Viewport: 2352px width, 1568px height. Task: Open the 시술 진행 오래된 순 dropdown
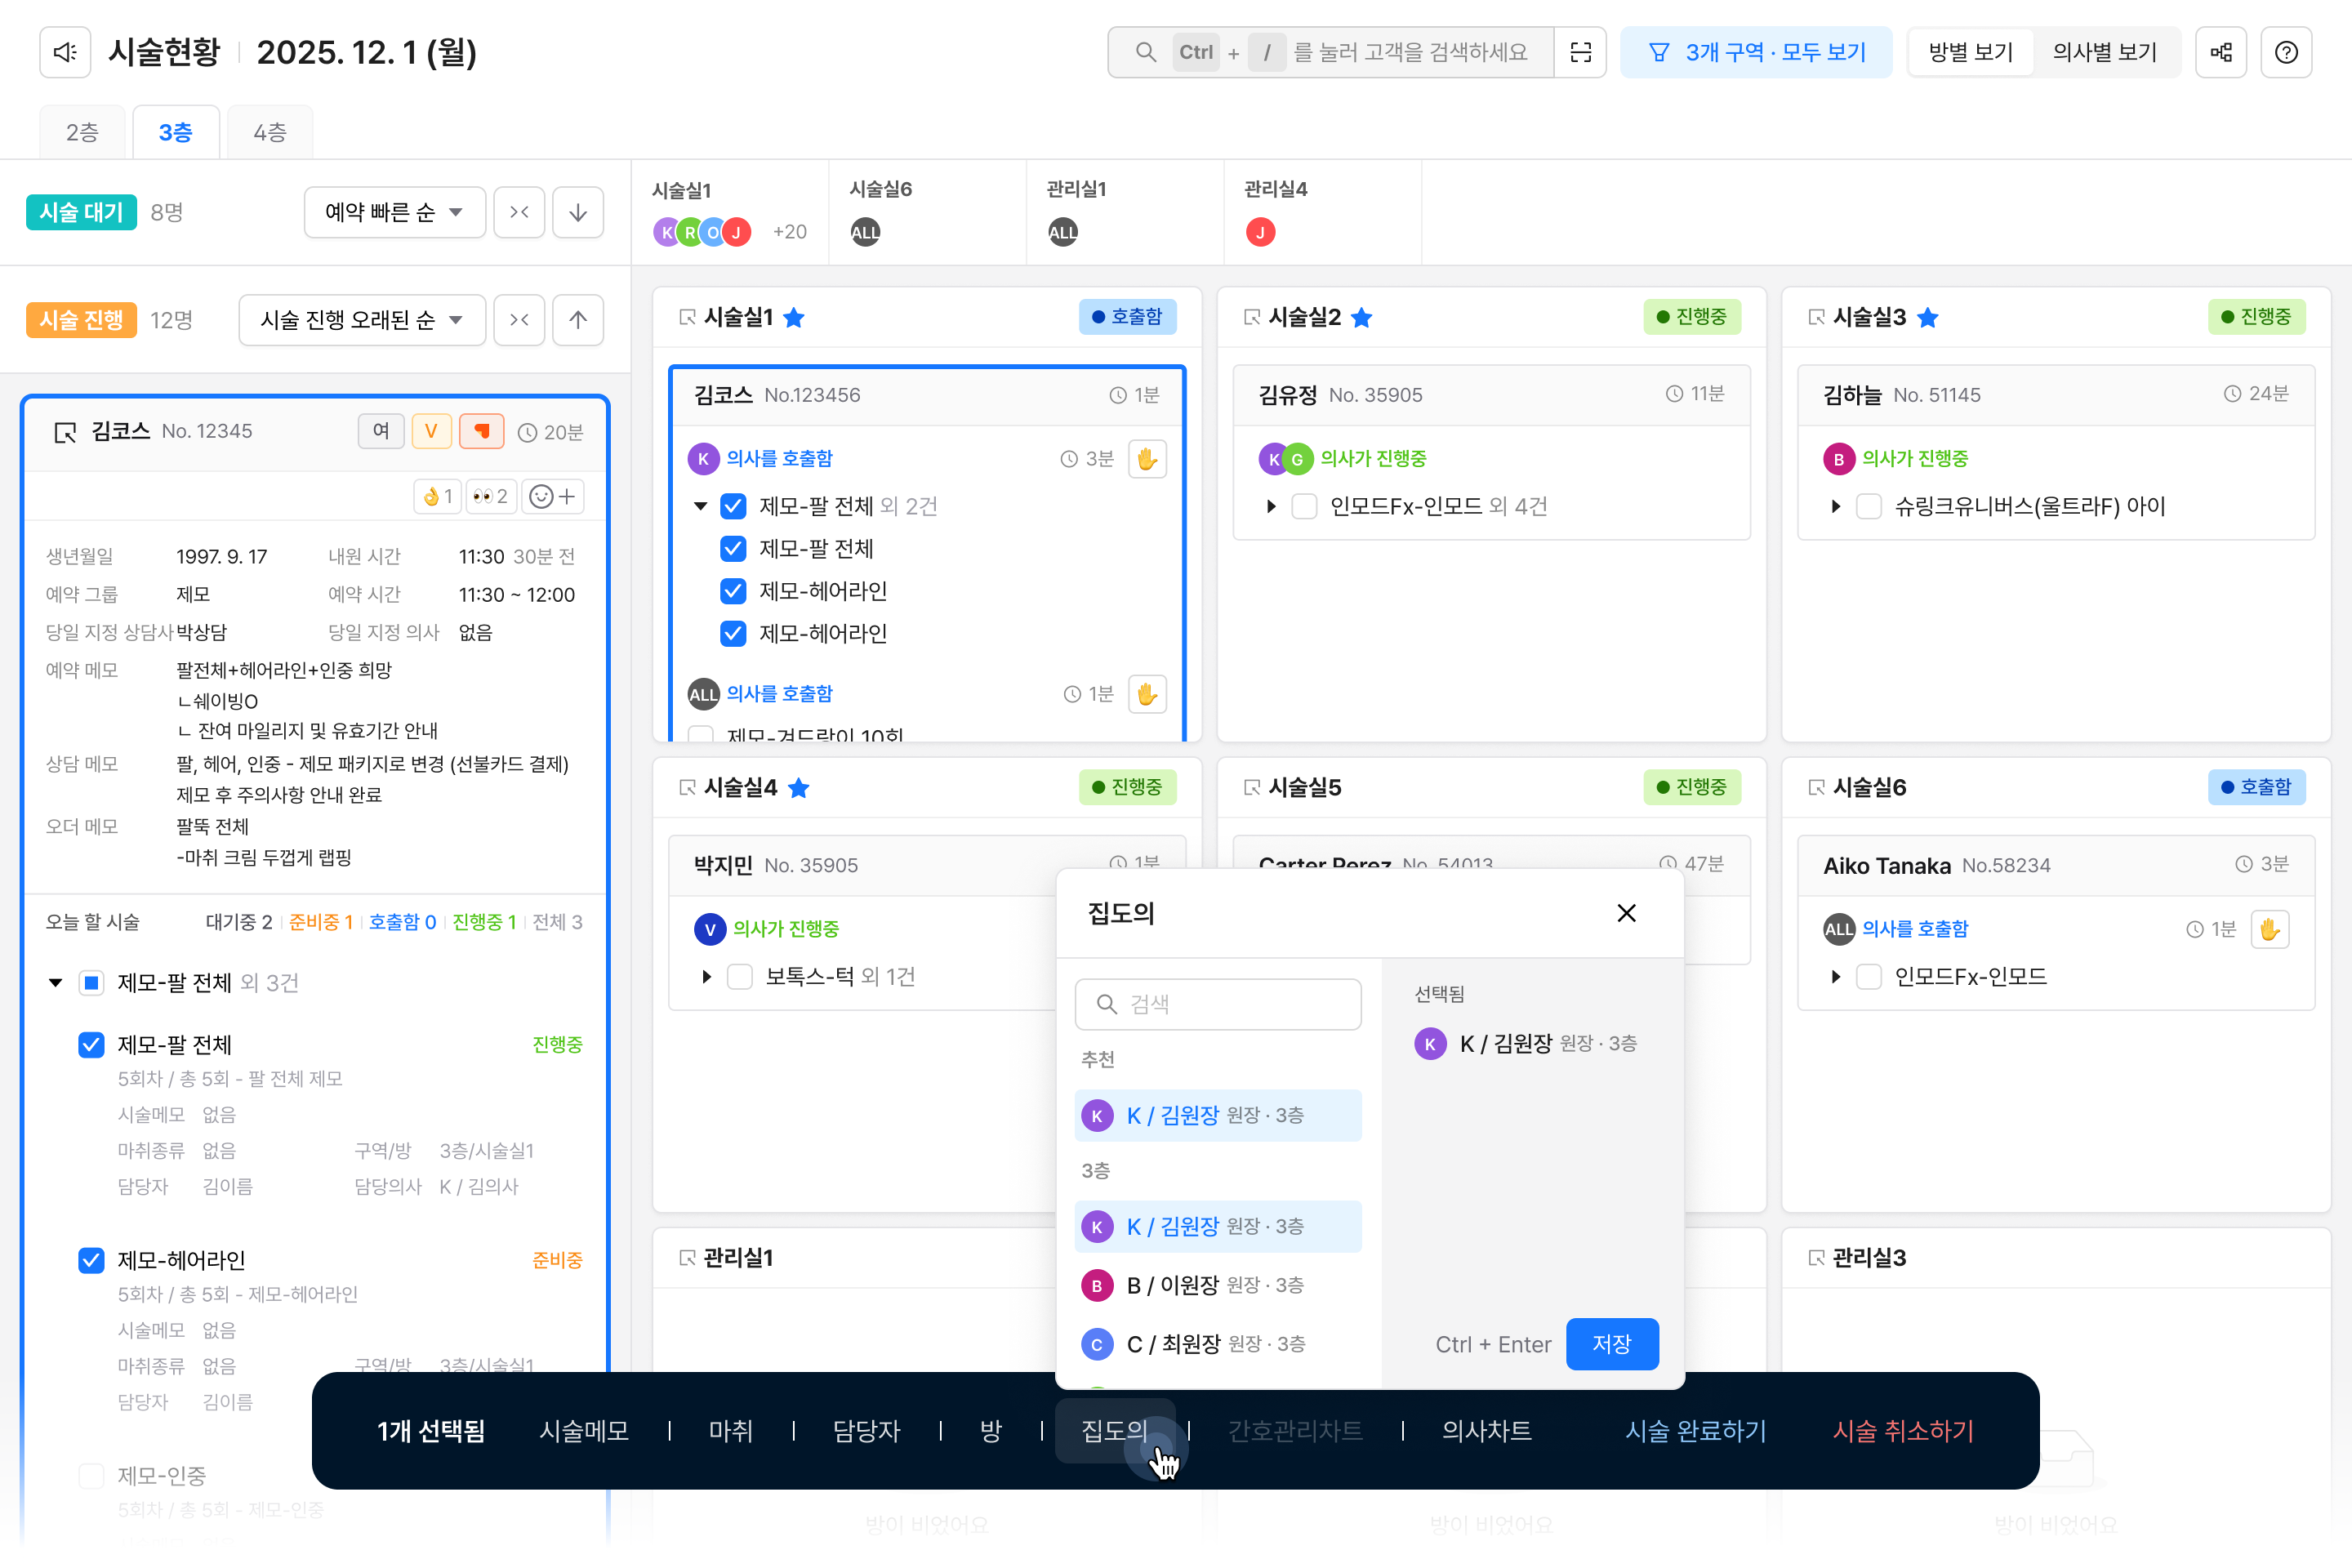362,320
